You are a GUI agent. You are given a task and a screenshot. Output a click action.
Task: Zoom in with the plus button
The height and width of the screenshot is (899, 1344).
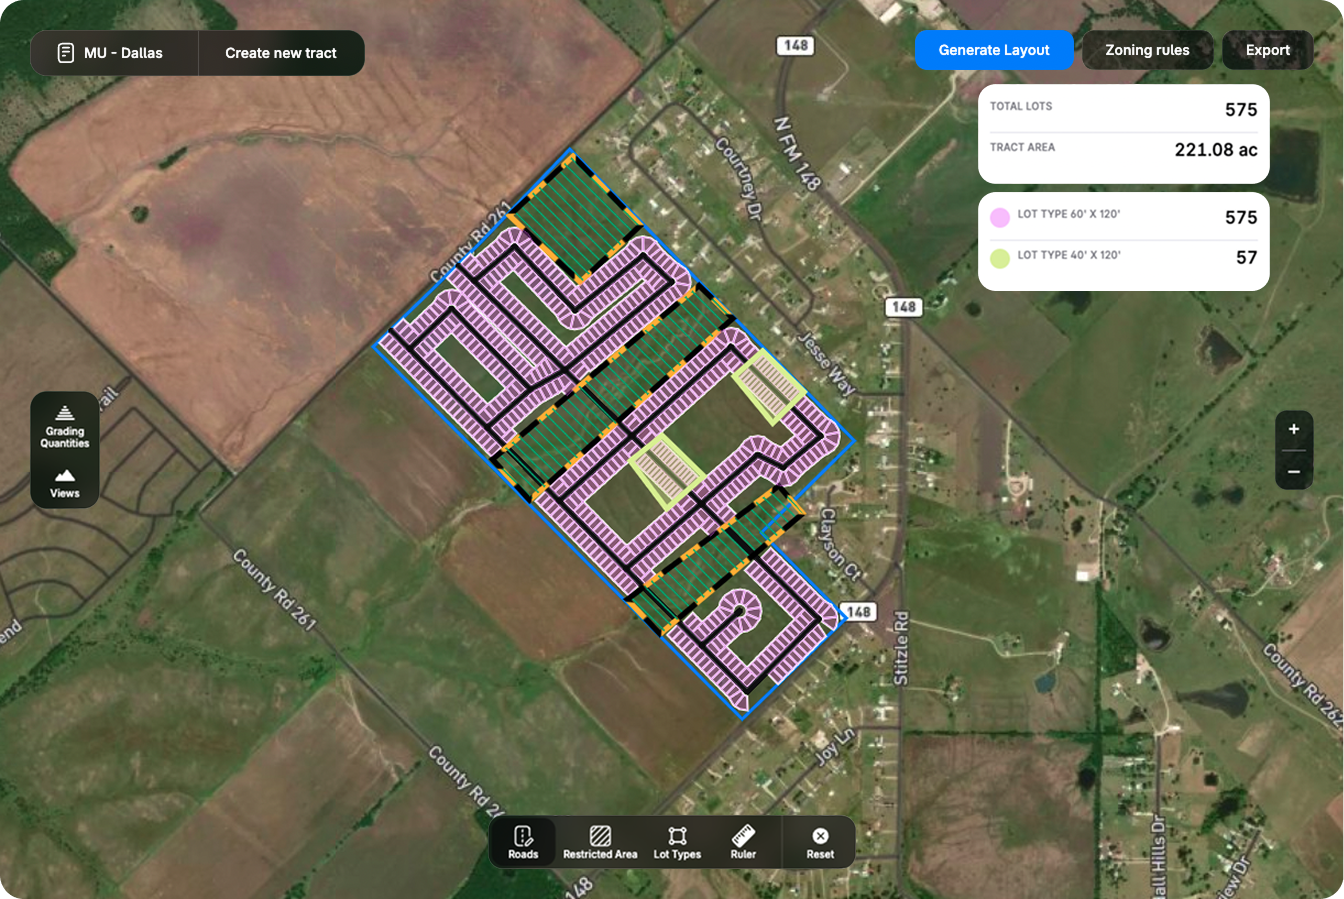[x=1294, y=429]
